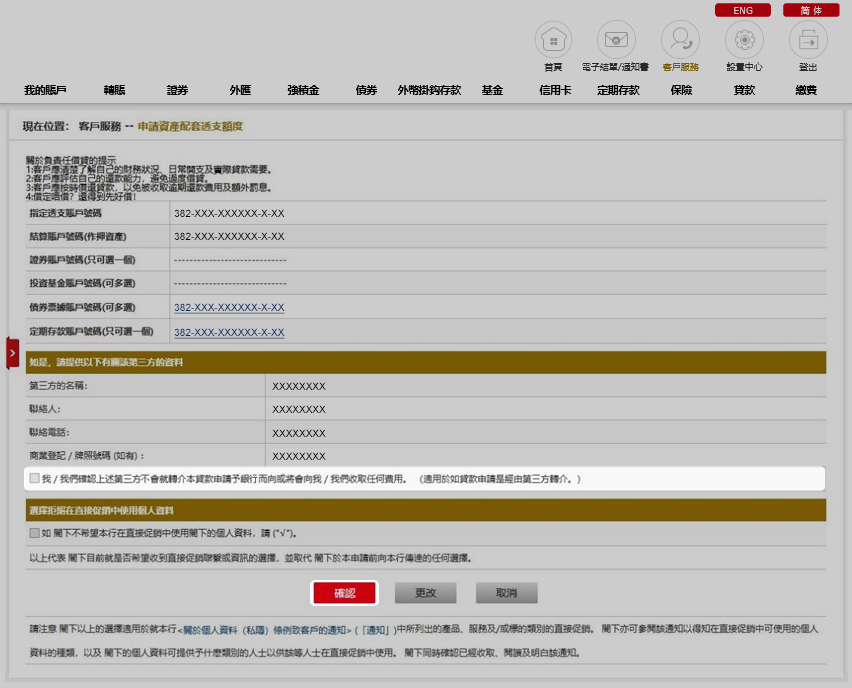Click the 登出 logout icon

pos(808,40)
